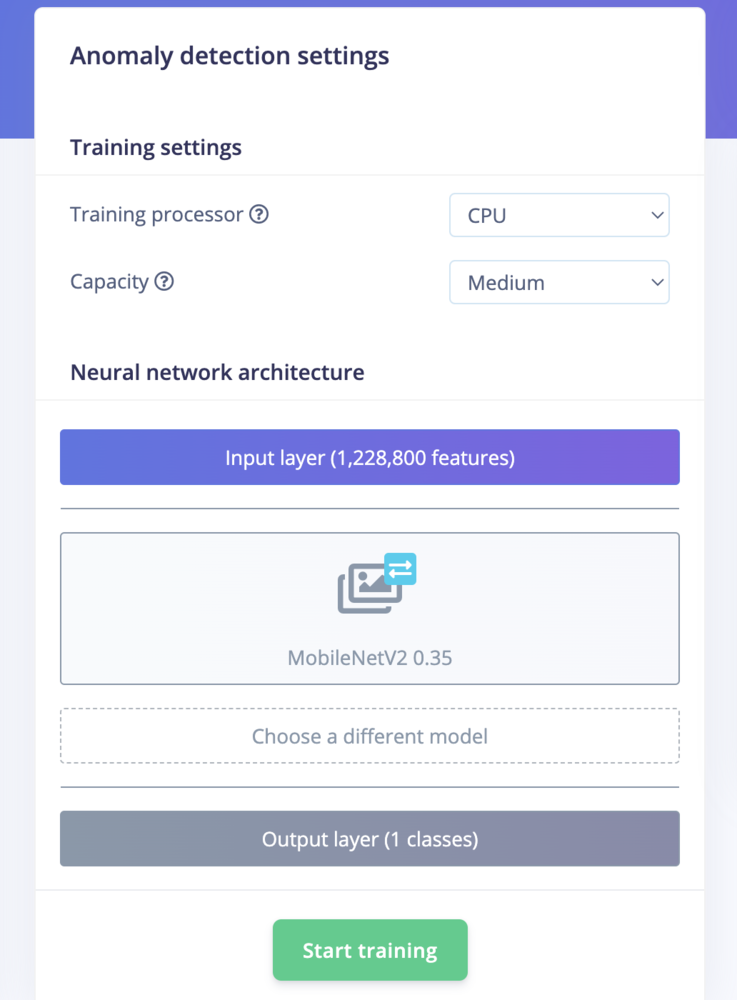
Task: Click the word Medium in Capacity field
Action: click(x=506, y=283)
